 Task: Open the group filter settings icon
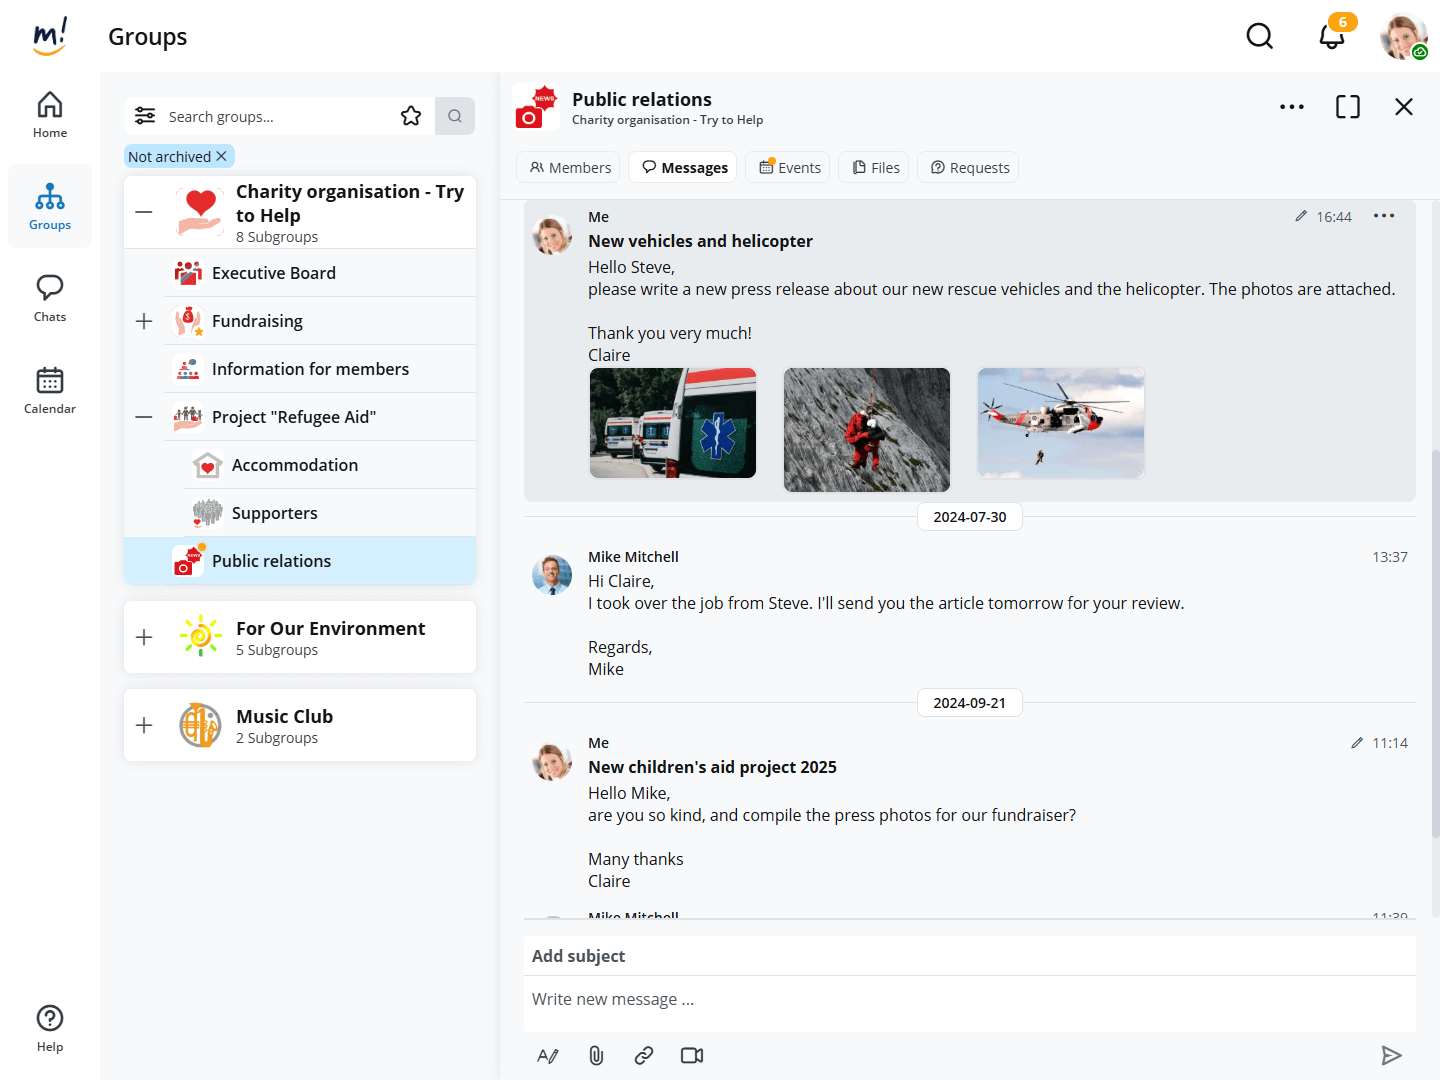pos(145,116)
